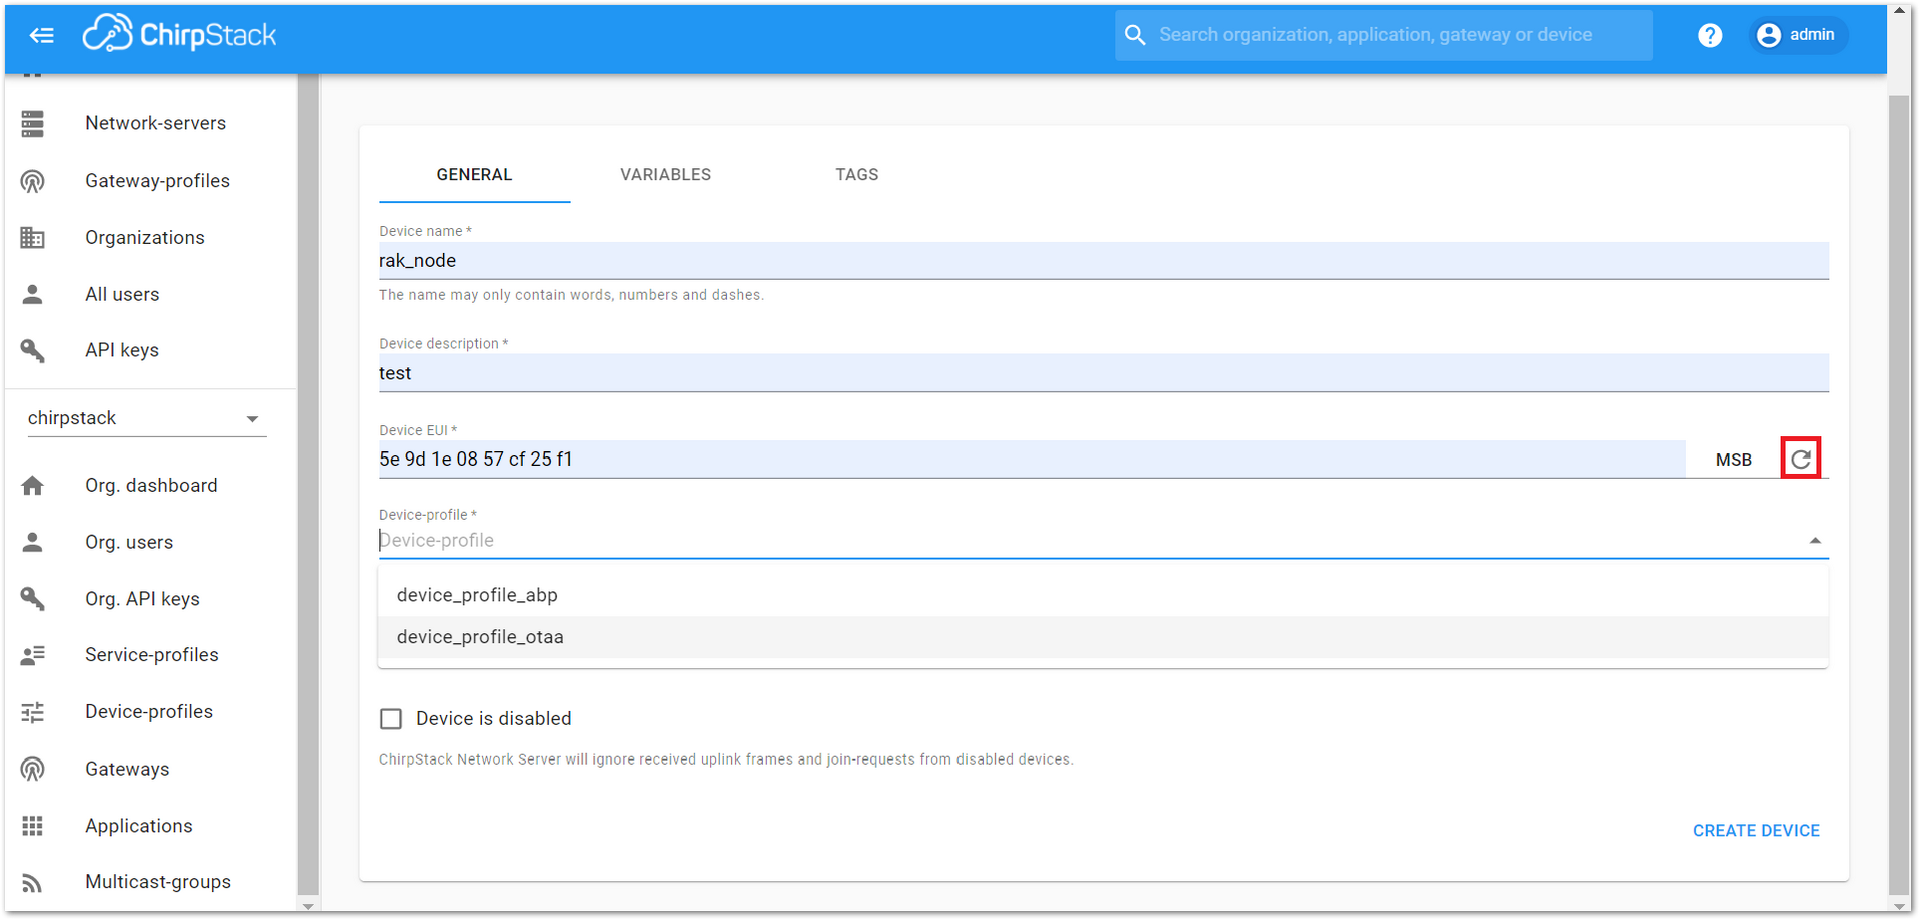Image resolution: width=1920 pixels, height=920 pixels.
Task: Open the admin user menu
Action: [1798, 35]
